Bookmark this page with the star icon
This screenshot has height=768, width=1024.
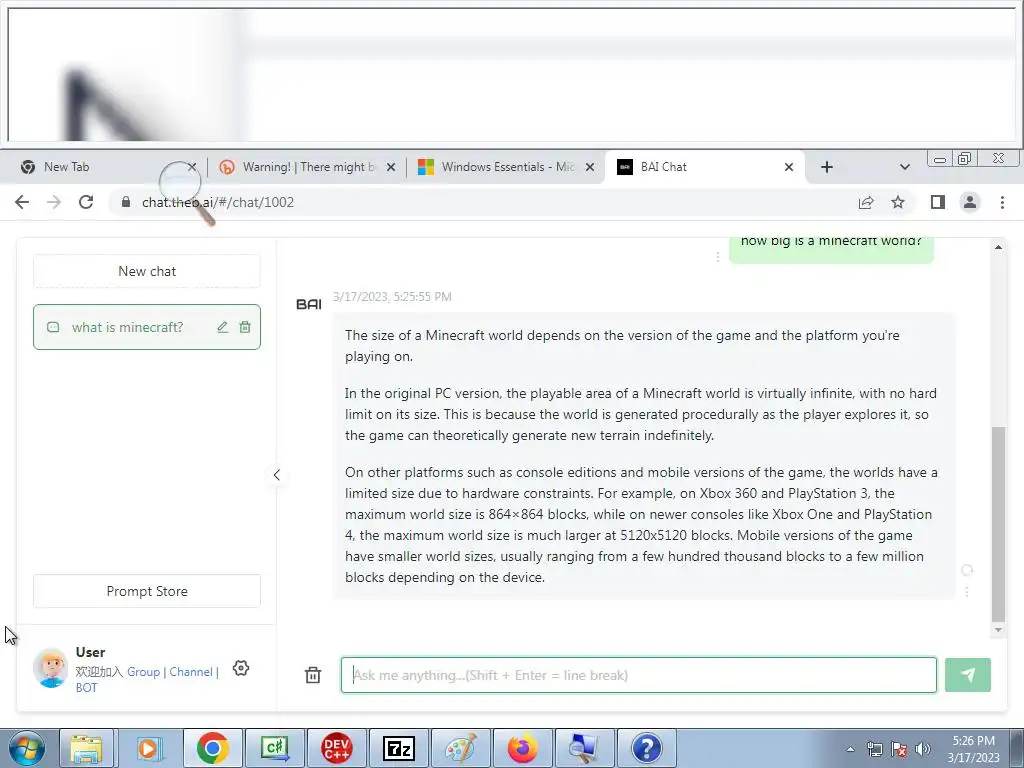point(898,202)
